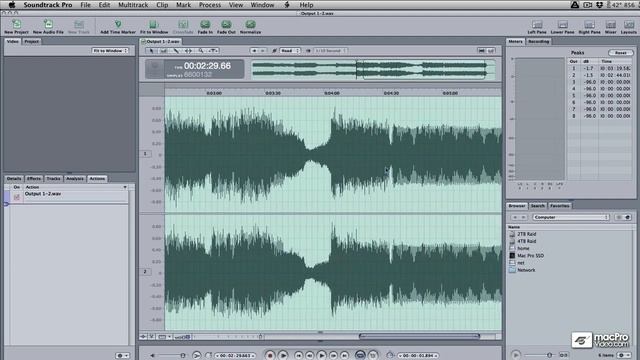Click the Go to Beginning transport button
The image size is (640, 360).
coord(299,356)
